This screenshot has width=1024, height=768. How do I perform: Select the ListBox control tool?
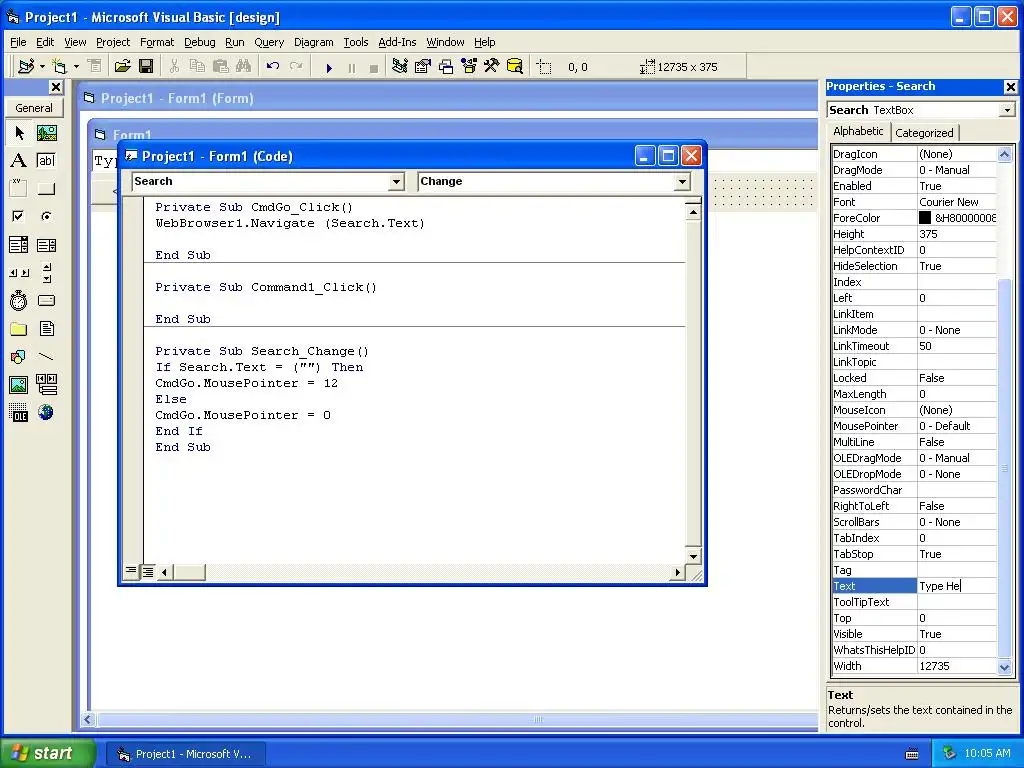click(46, 245)
